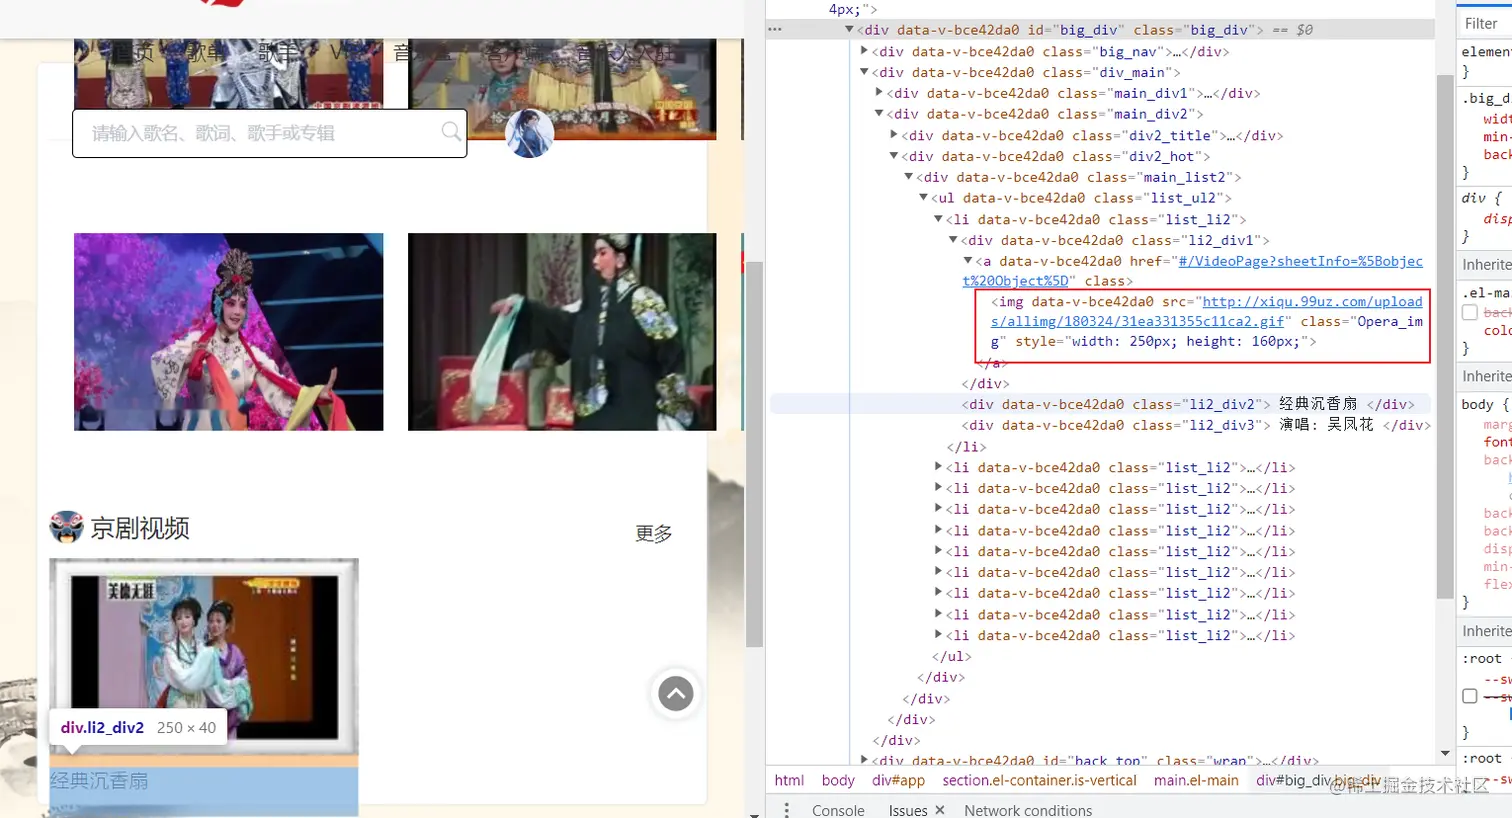1512x818 pixels.
Task: Click the closing </ul> tag line
Action: (951, 656)
